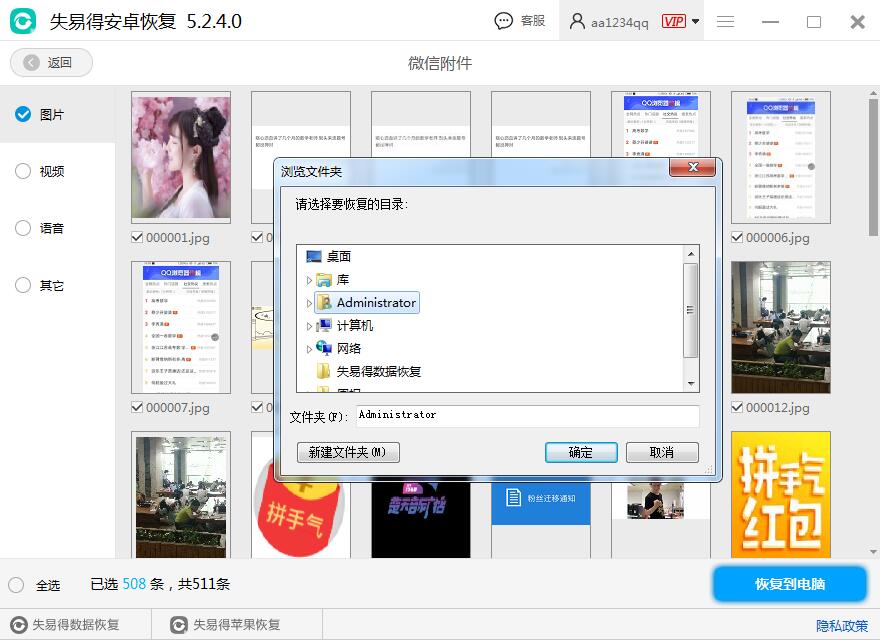Viewport: 880px width, 640px height.
Task: Click the 失易得安卓恢复 app logo icon
Action: pos(22,20)
